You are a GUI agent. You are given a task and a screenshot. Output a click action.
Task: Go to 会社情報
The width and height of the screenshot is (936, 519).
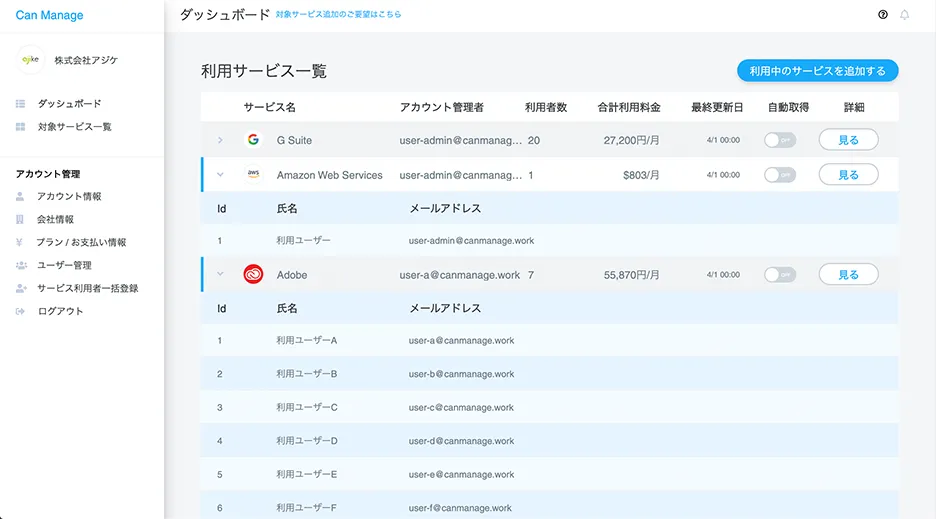56,219
